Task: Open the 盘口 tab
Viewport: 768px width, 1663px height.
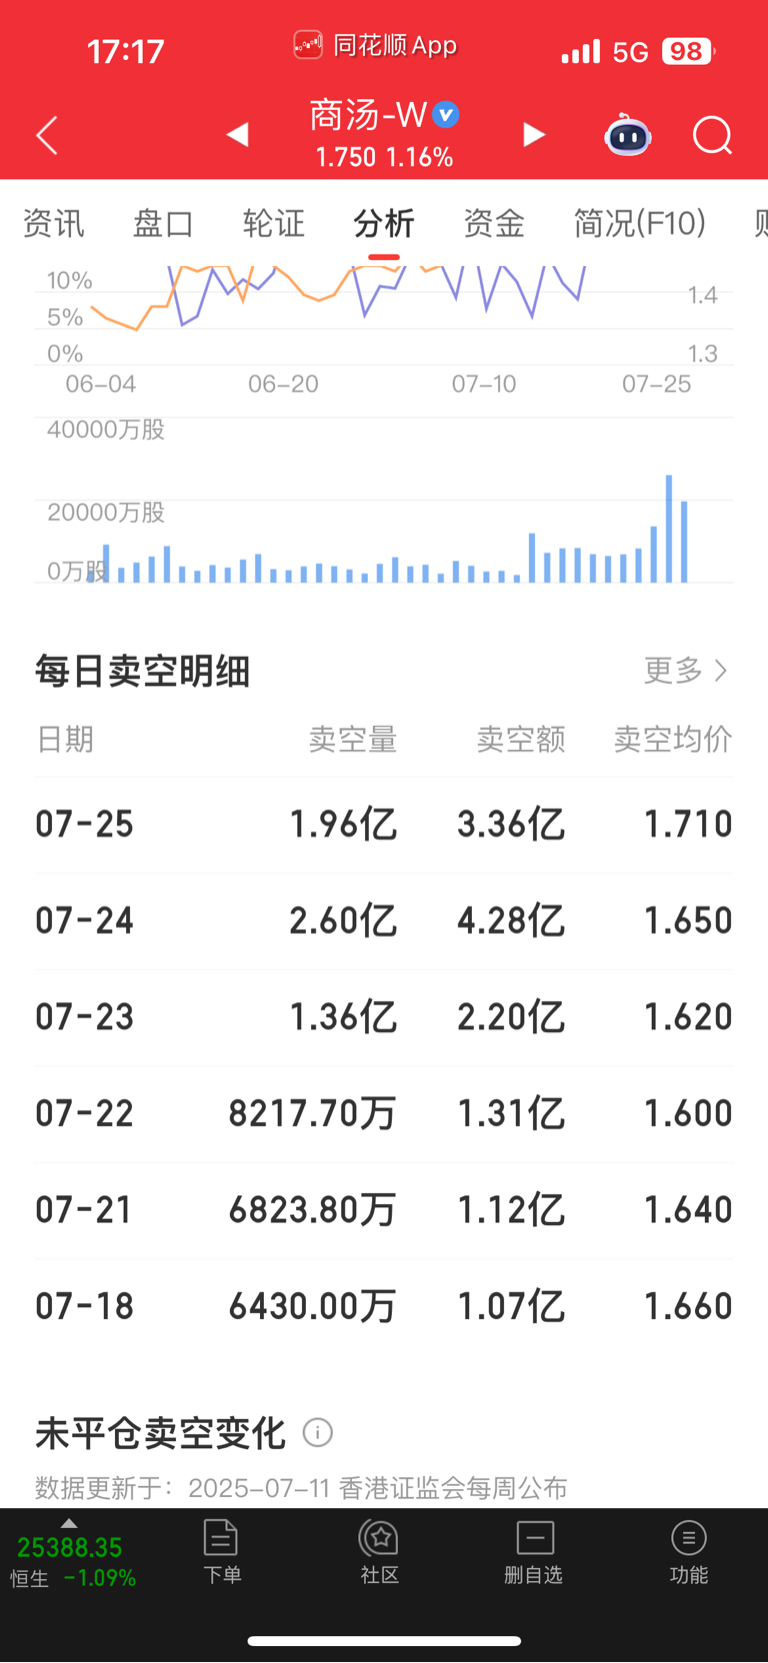Action: tap(163, 223)
